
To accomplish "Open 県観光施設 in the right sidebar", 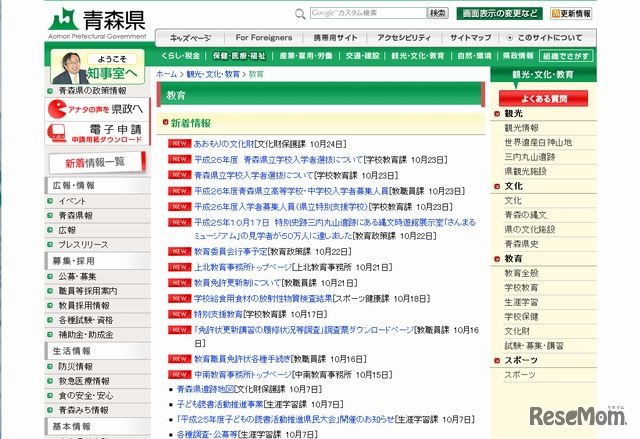I will pos(525,171).
